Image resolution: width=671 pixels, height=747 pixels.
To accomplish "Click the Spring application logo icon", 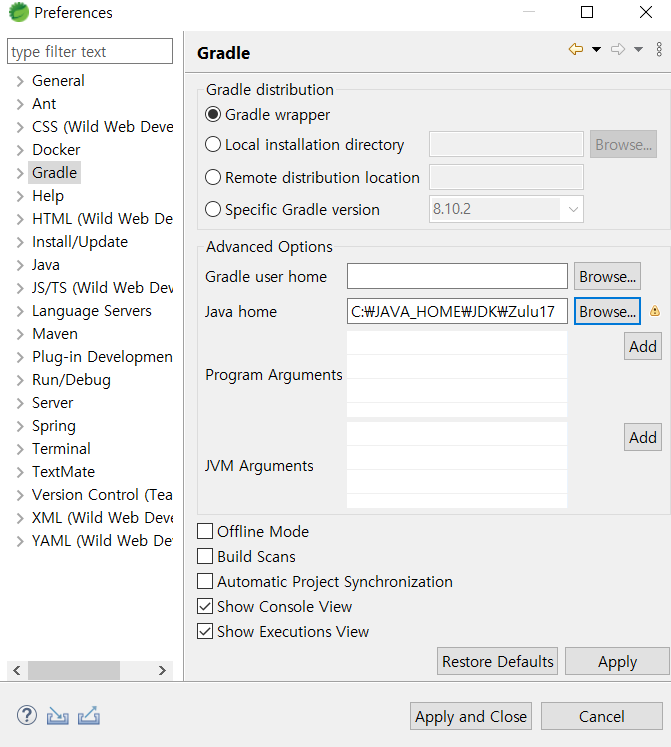I will point(19,12).
